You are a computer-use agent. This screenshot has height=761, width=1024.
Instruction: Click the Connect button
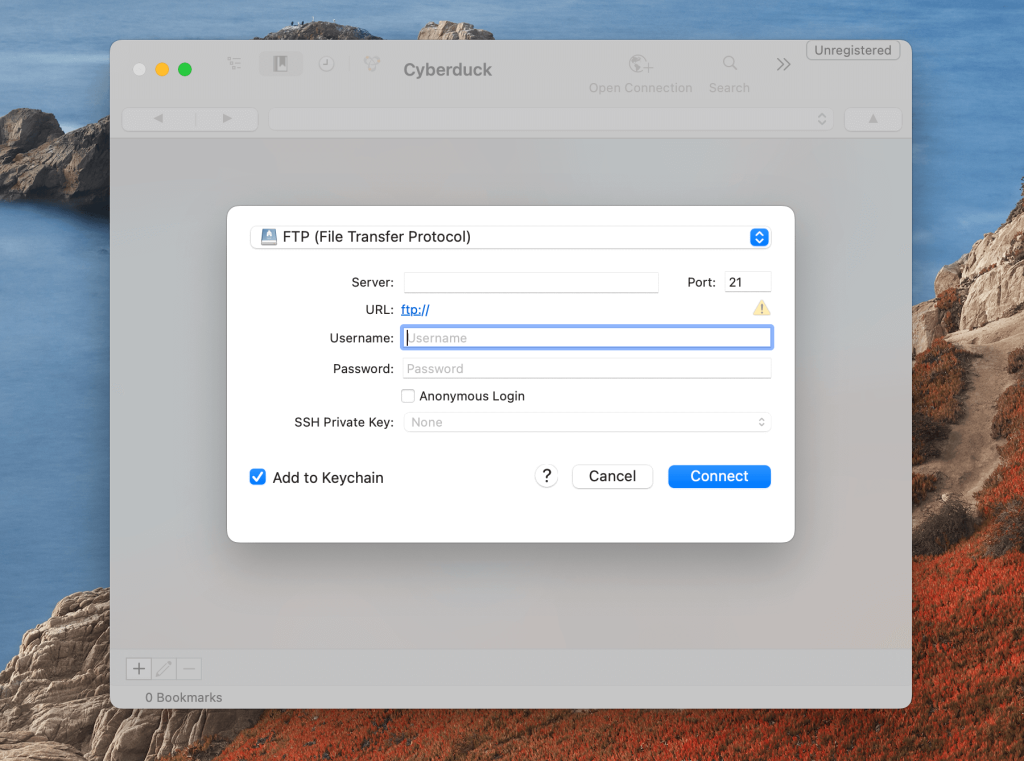pyautogui.click(x=719, y=477)
